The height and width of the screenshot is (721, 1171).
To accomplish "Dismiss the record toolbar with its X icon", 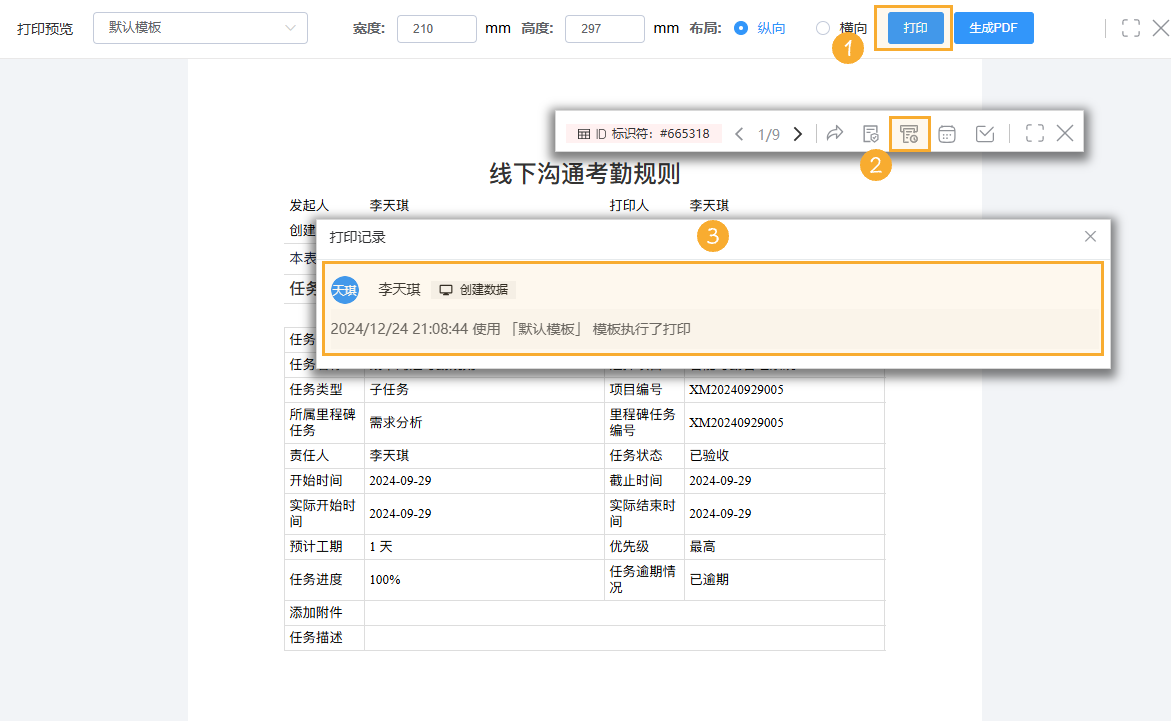I will point(1065,132).
